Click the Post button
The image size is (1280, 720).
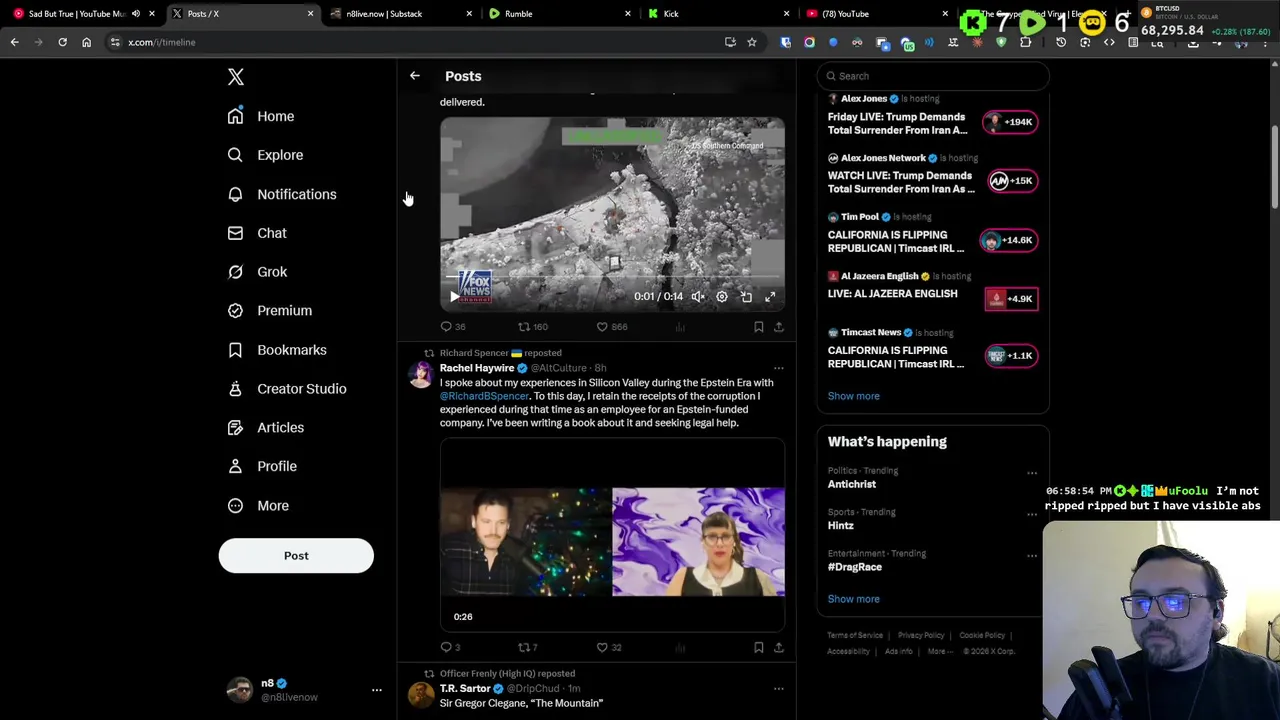(296, 556)
